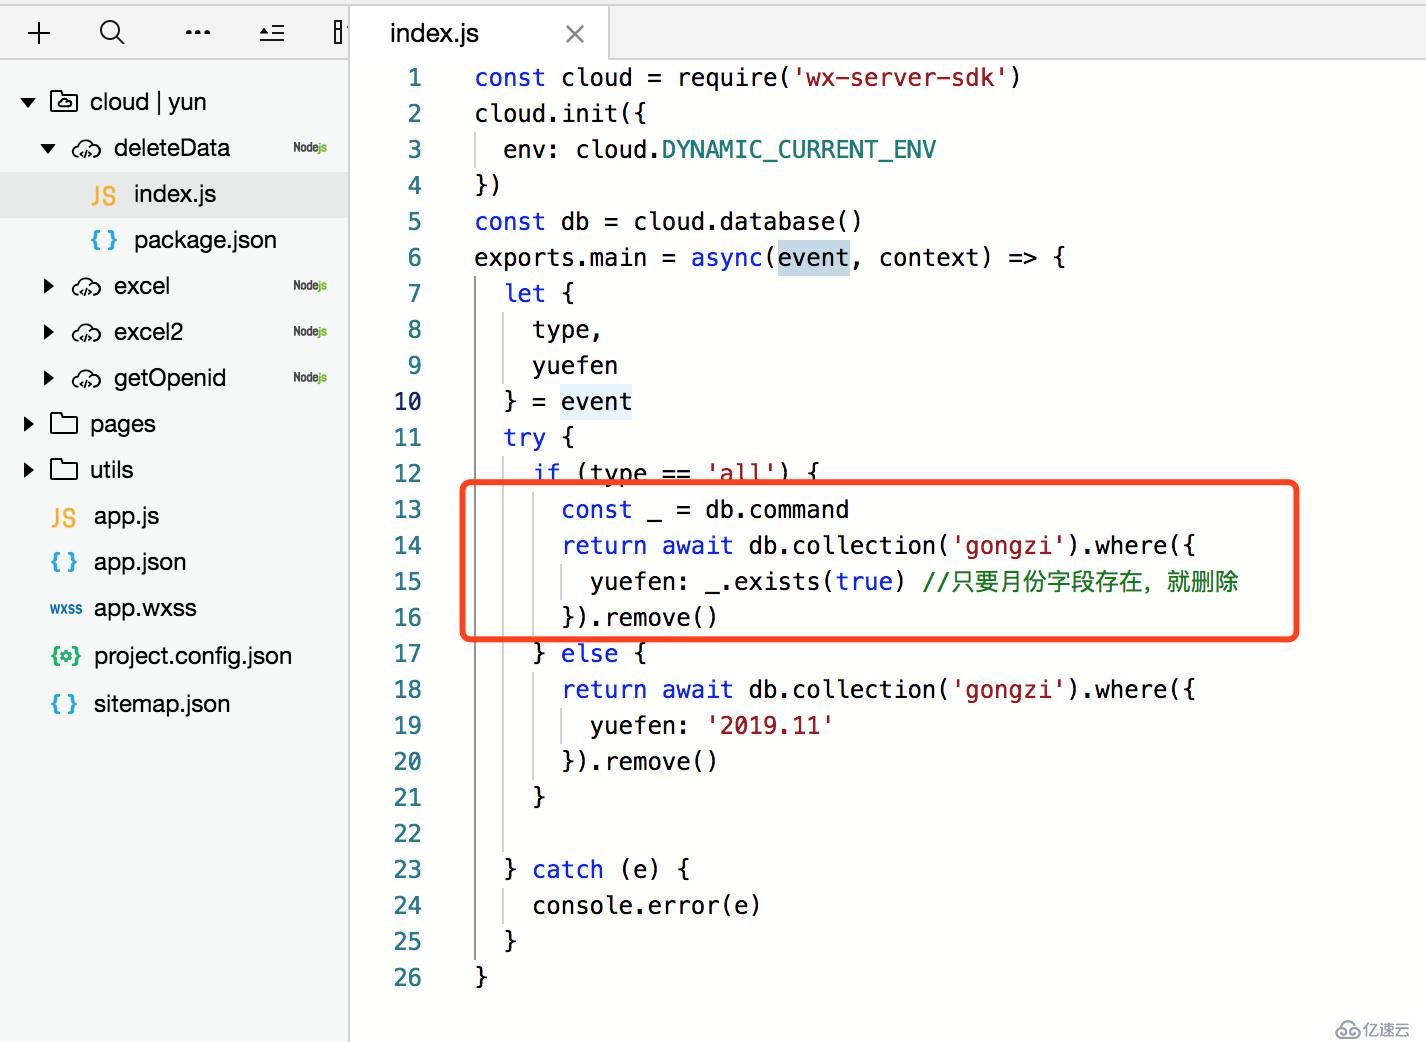
Task: Close the index.js editor tab
Action: pyautogui.click(x=575, y=34)
